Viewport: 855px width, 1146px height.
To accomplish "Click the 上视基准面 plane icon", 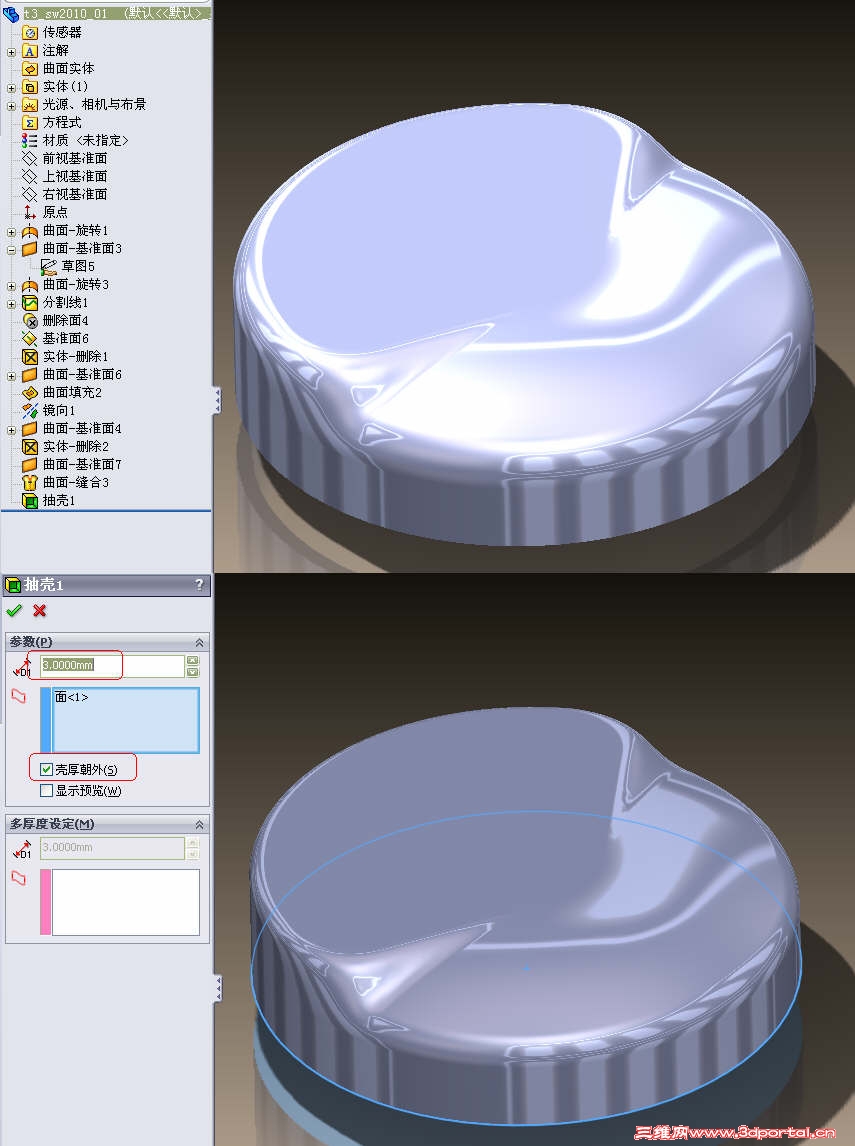I will 30,176.
